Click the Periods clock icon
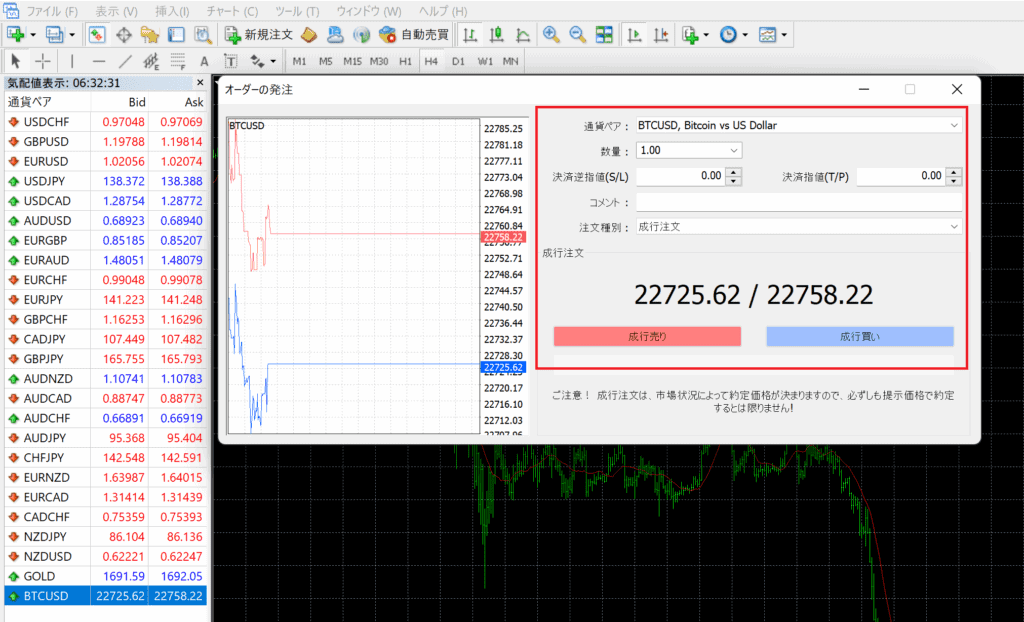 click(728, 34)
